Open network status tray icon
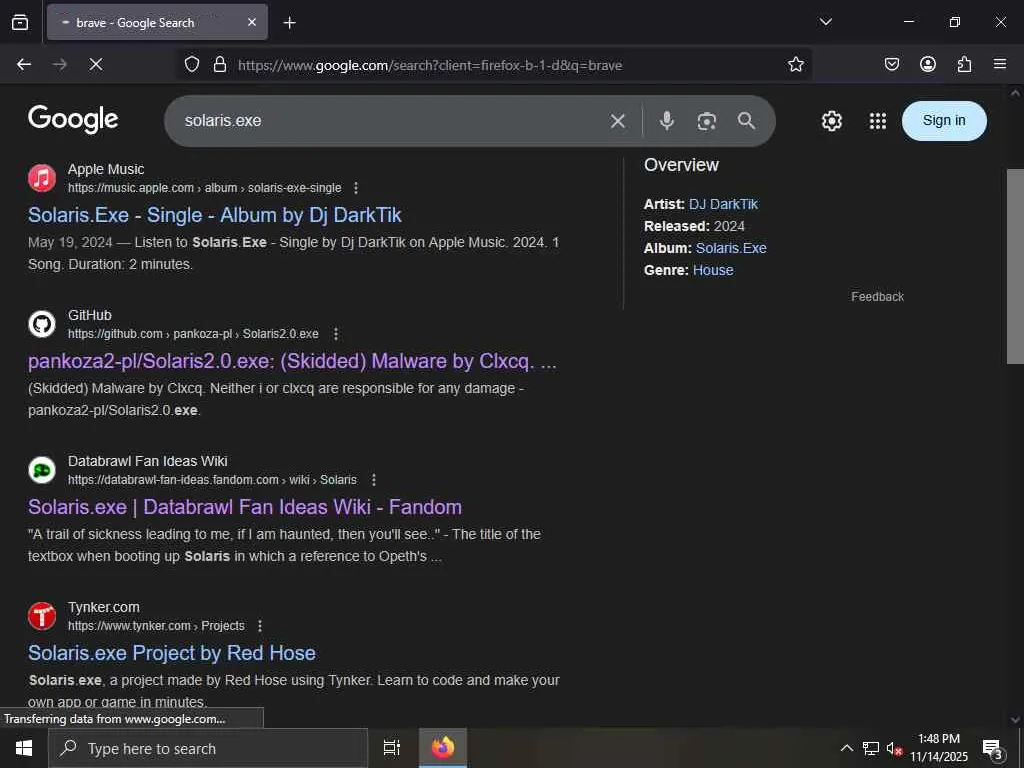The width and height of the screenshot is (1024, 768). pos(870,748)
